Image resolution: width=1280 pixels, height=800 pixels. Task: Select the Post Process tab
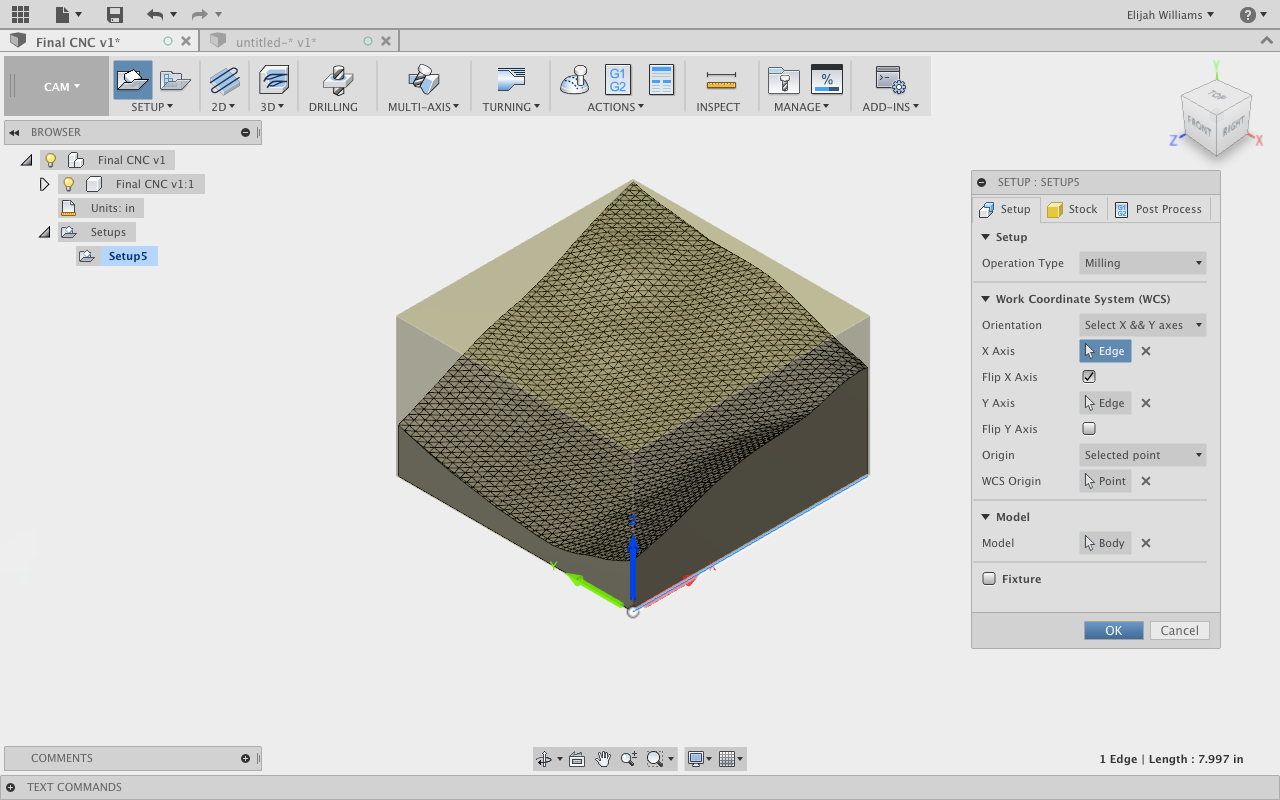pos(1159,209)
